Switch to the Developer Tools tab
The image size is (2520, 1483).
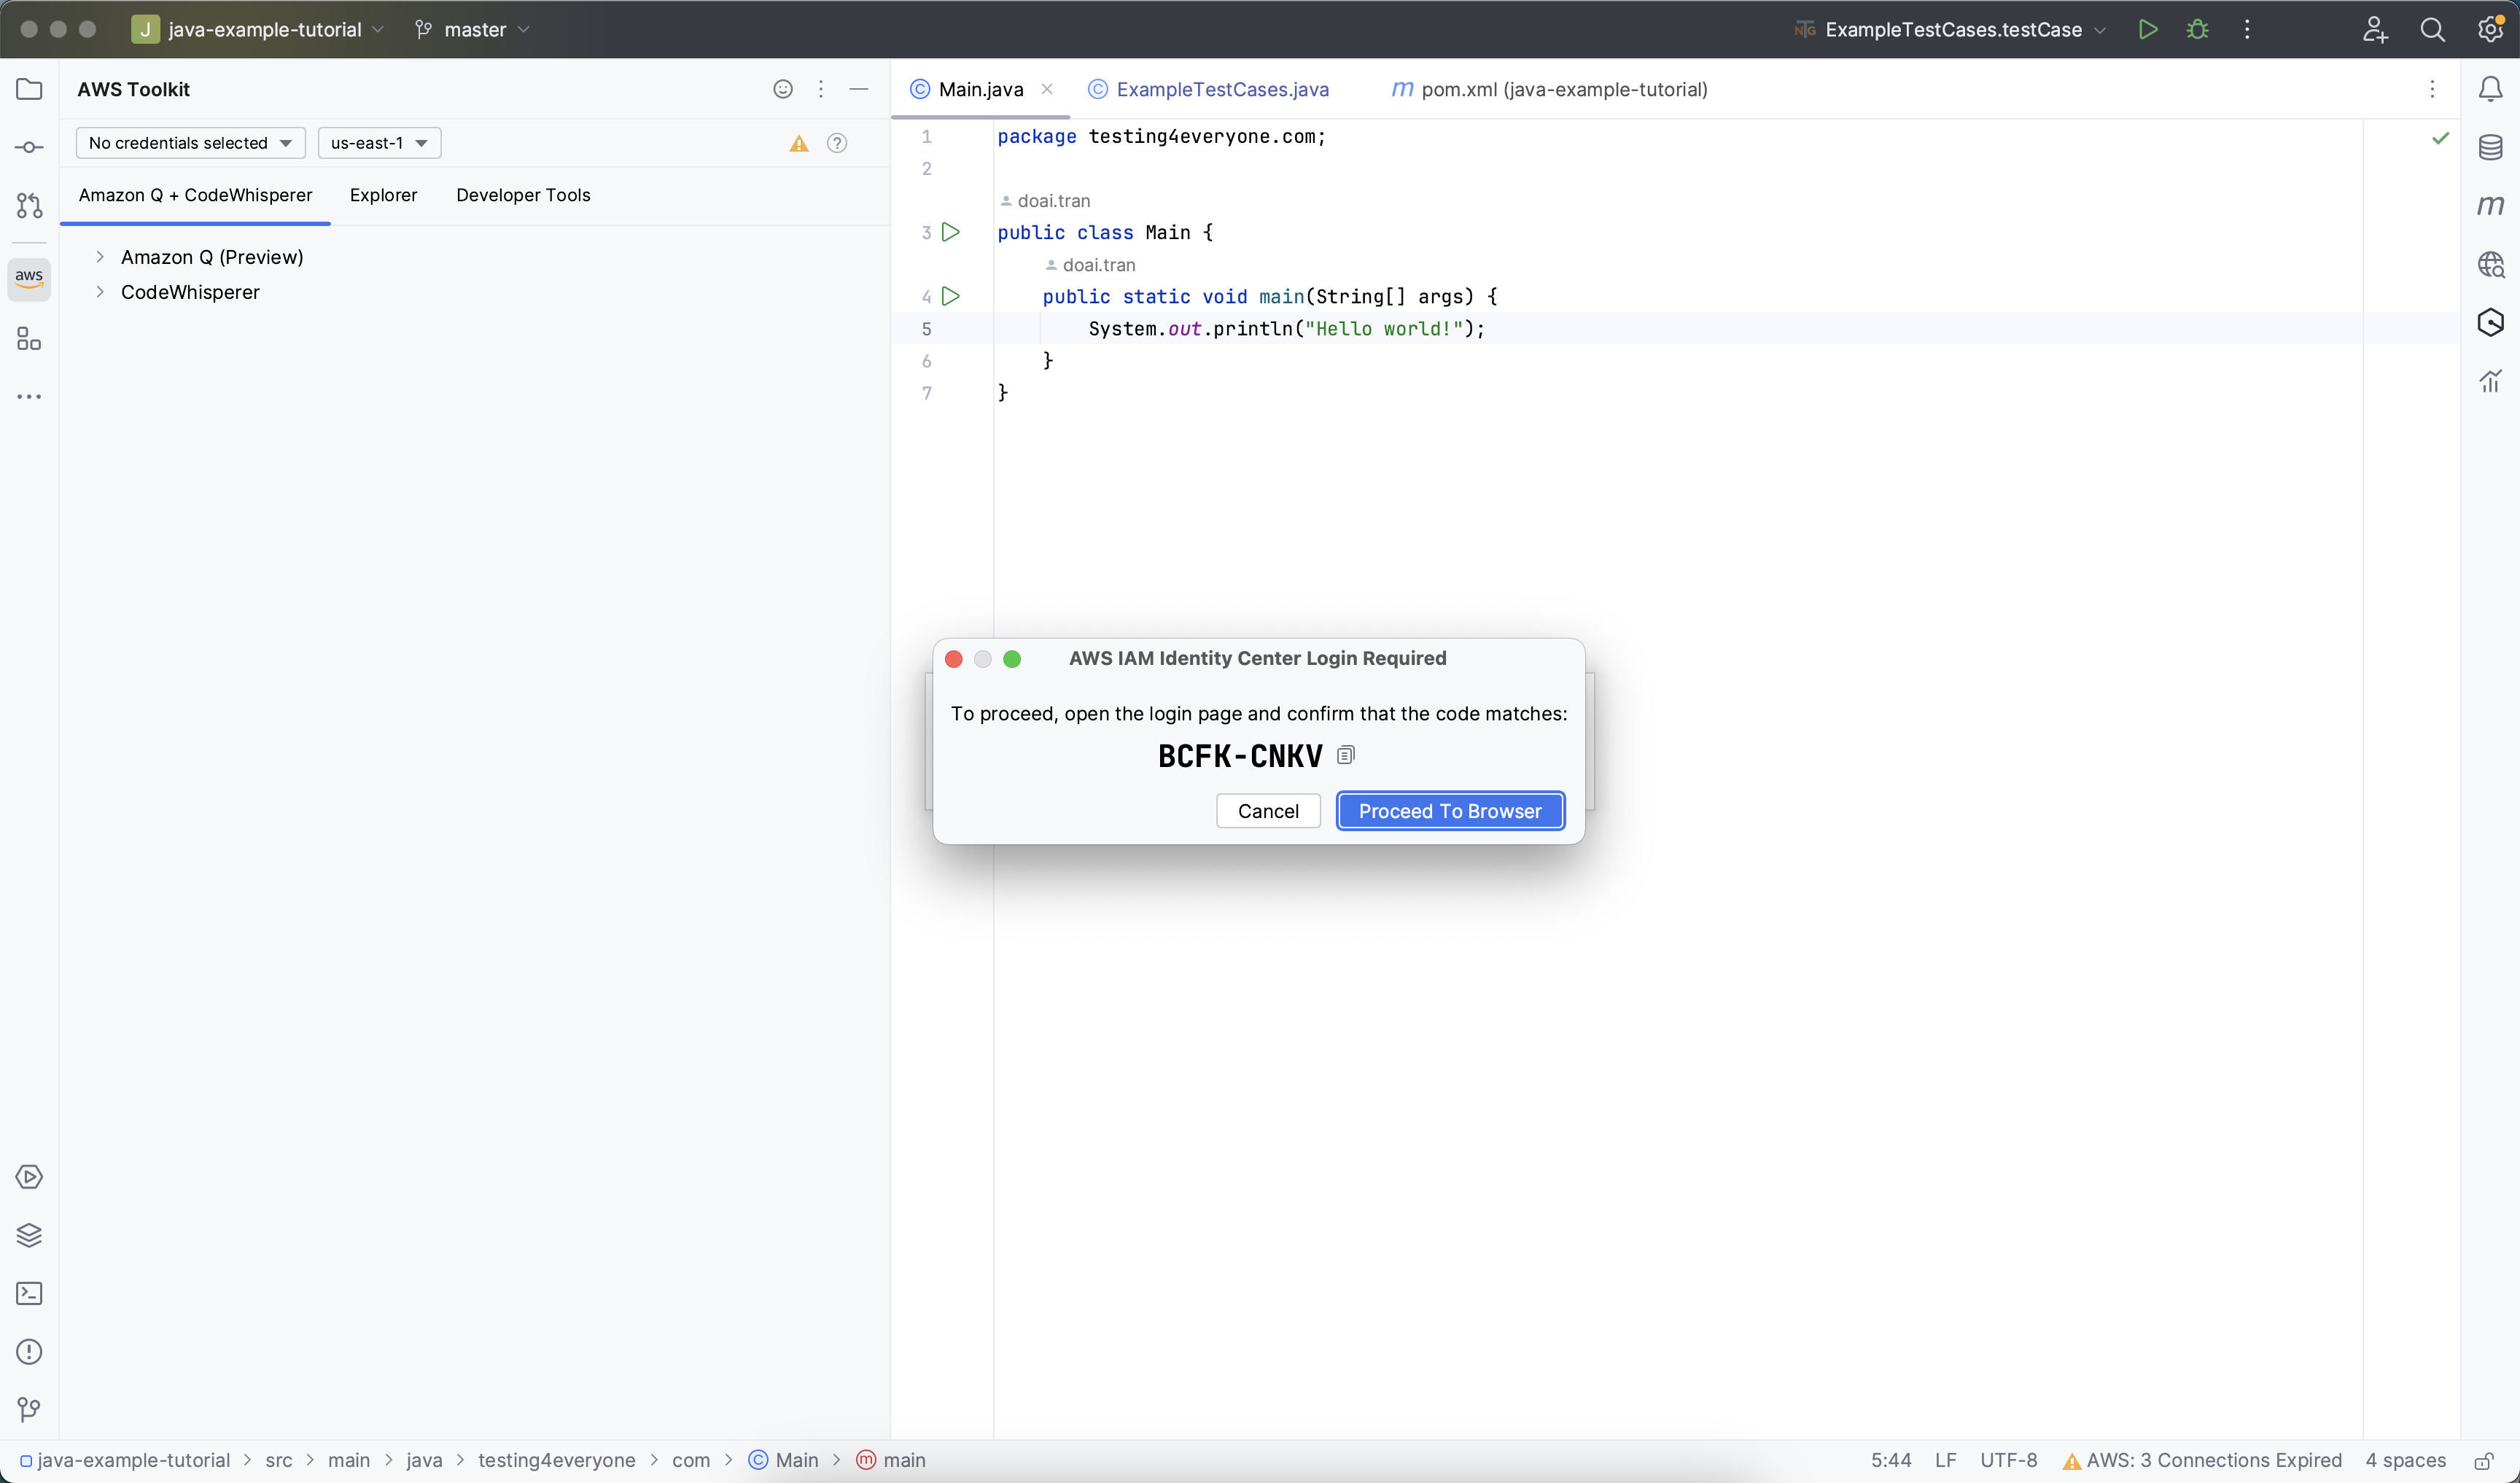tap(523, 195)
